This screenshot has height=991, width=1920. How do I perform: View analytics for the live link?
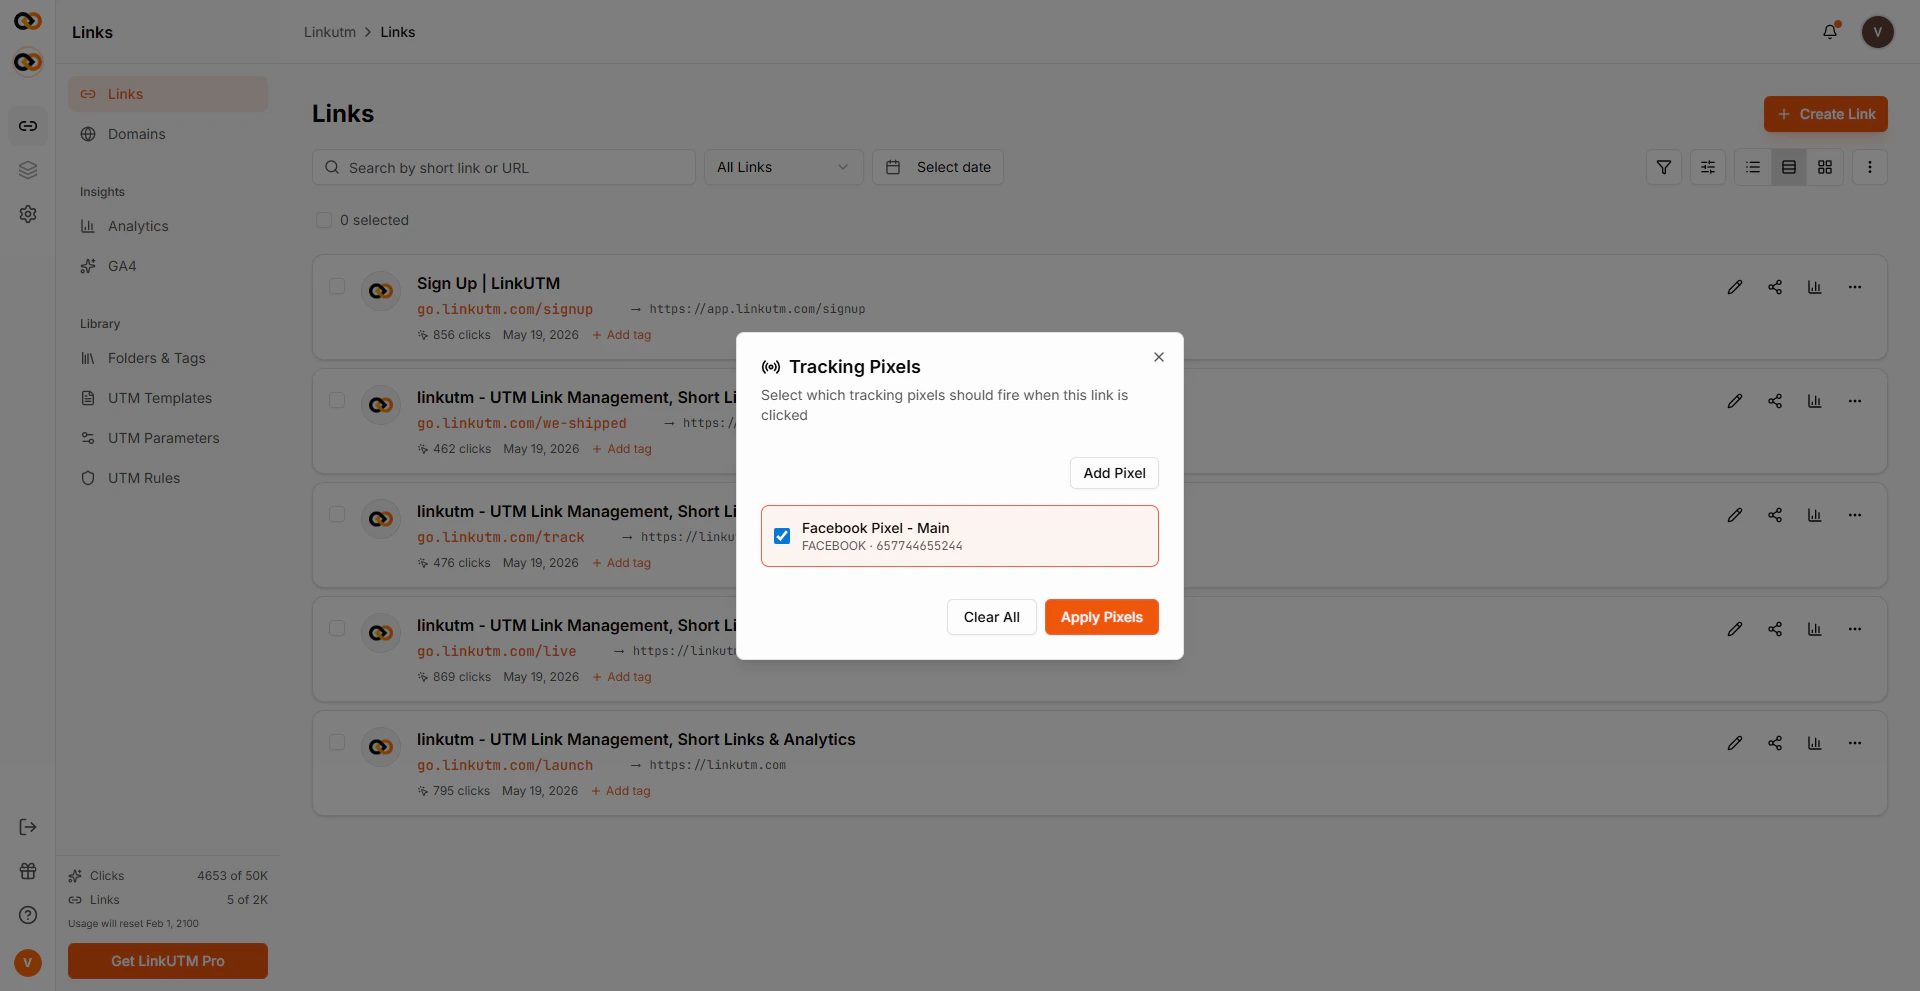[1815, 629]
